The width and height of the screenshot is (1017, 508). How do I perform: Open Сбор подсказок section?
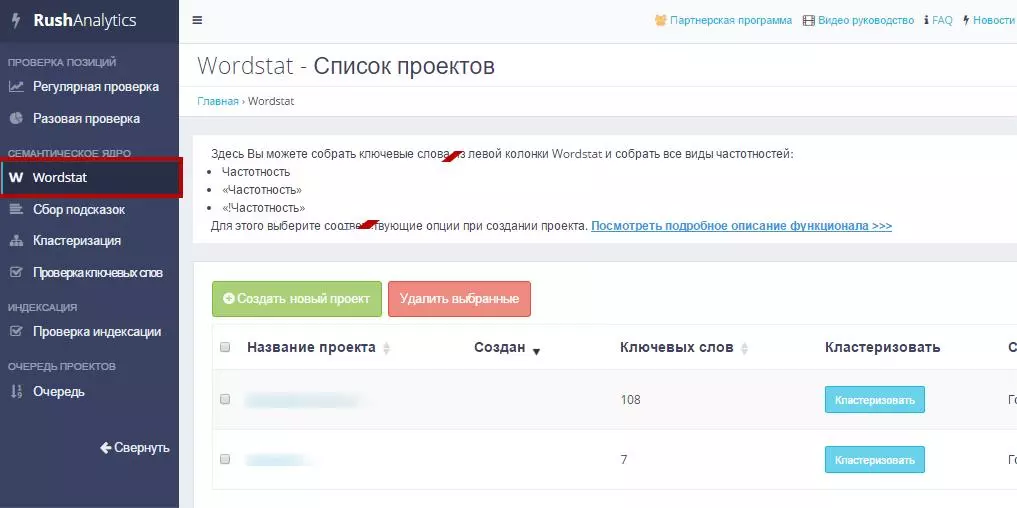(79, 210)
